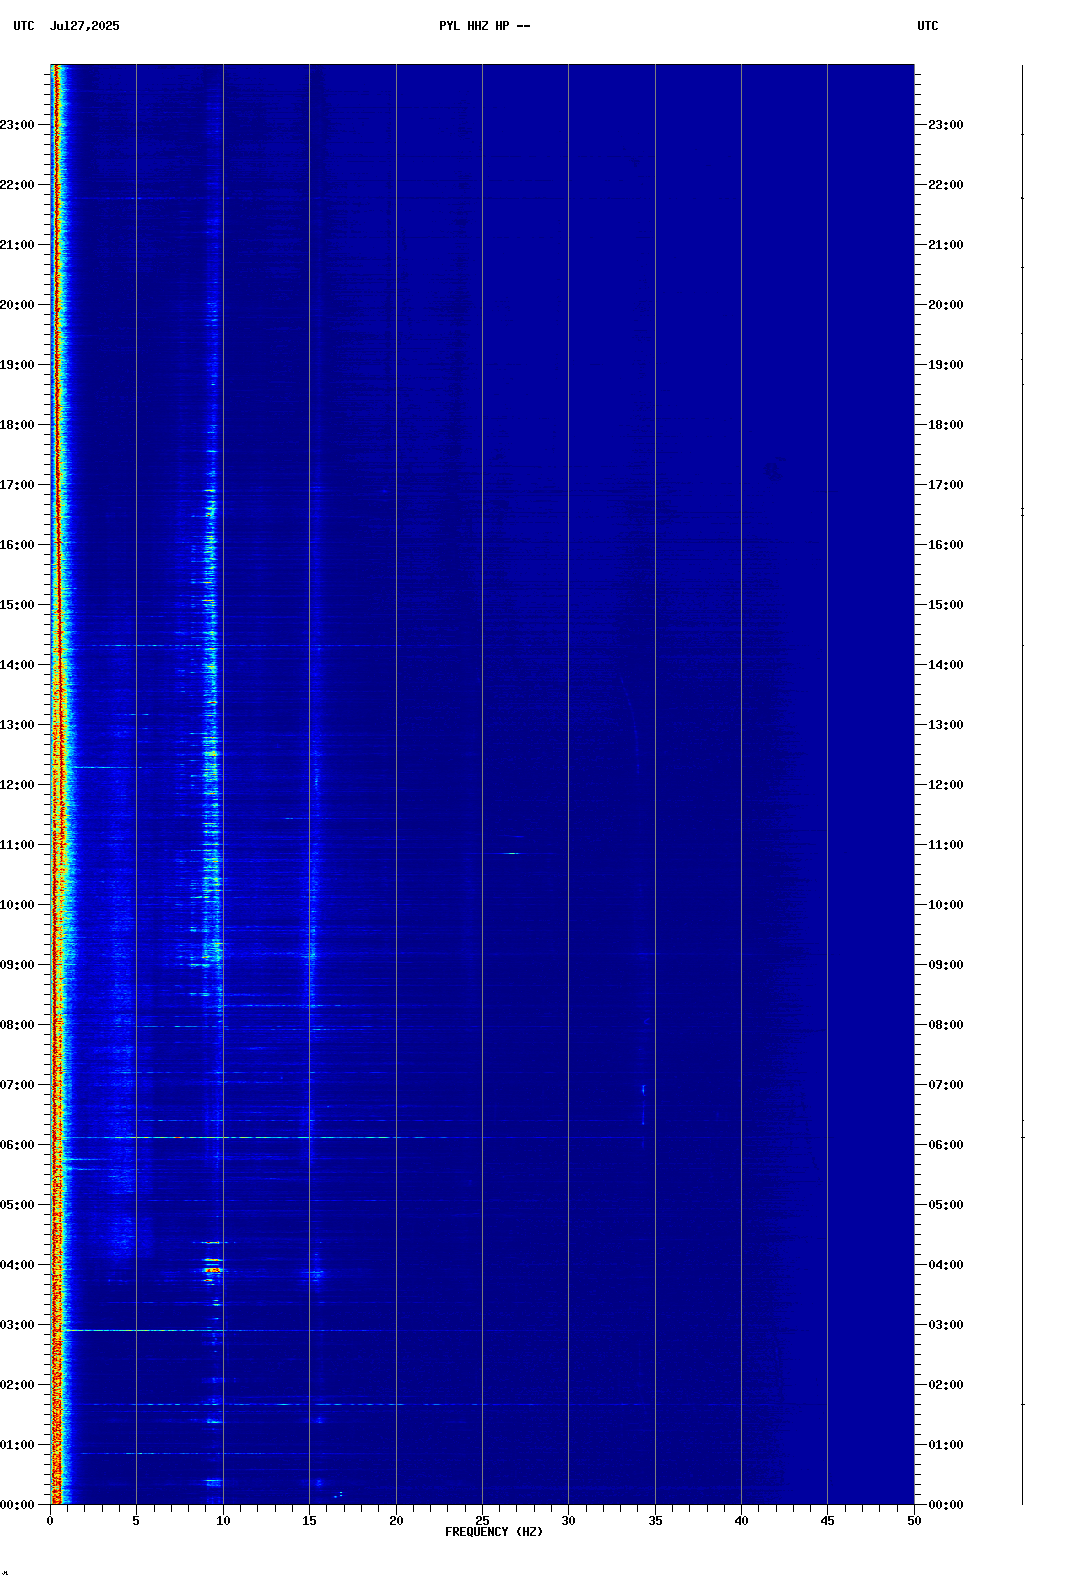The width and height of the screenshot is (1066, 1584).
Task: Click the '00:00' label on the left time axis
Action: point(17,1505)
